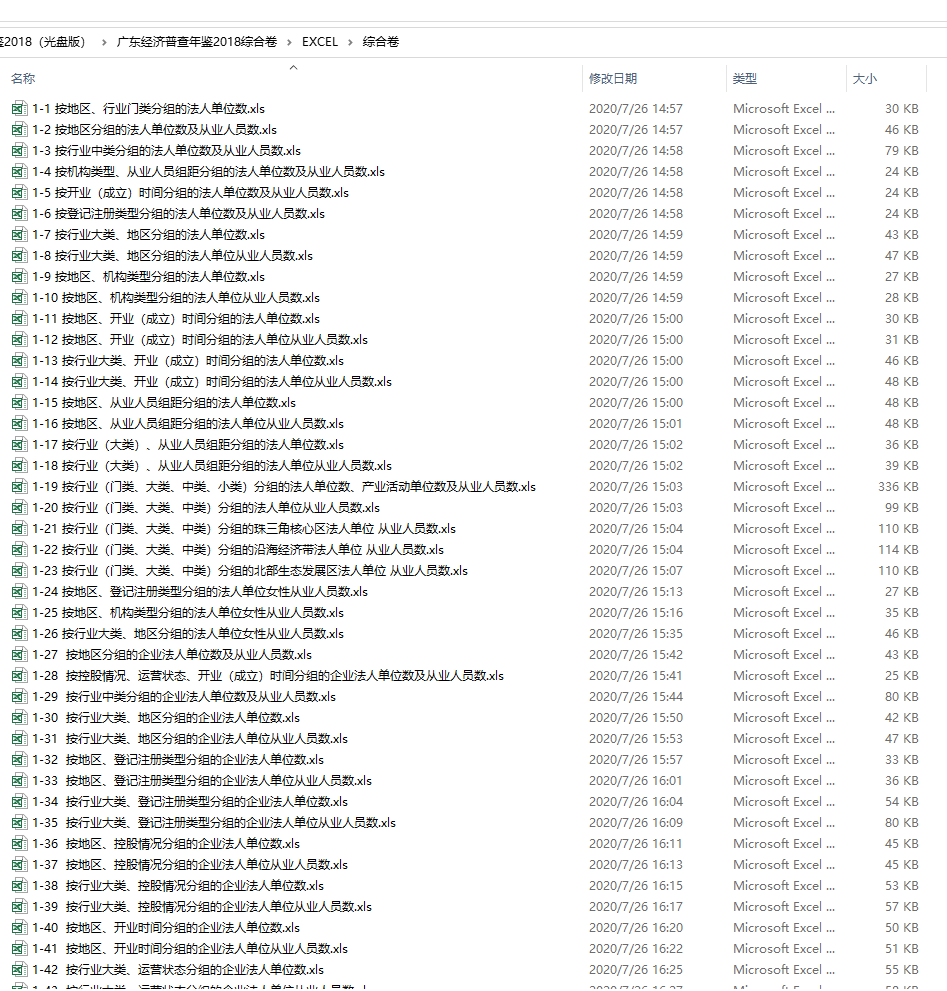
Task: Expand chevron after 广东经济普查年鉴2018综合卷 breadcrumb
Action: pos(290,42)
